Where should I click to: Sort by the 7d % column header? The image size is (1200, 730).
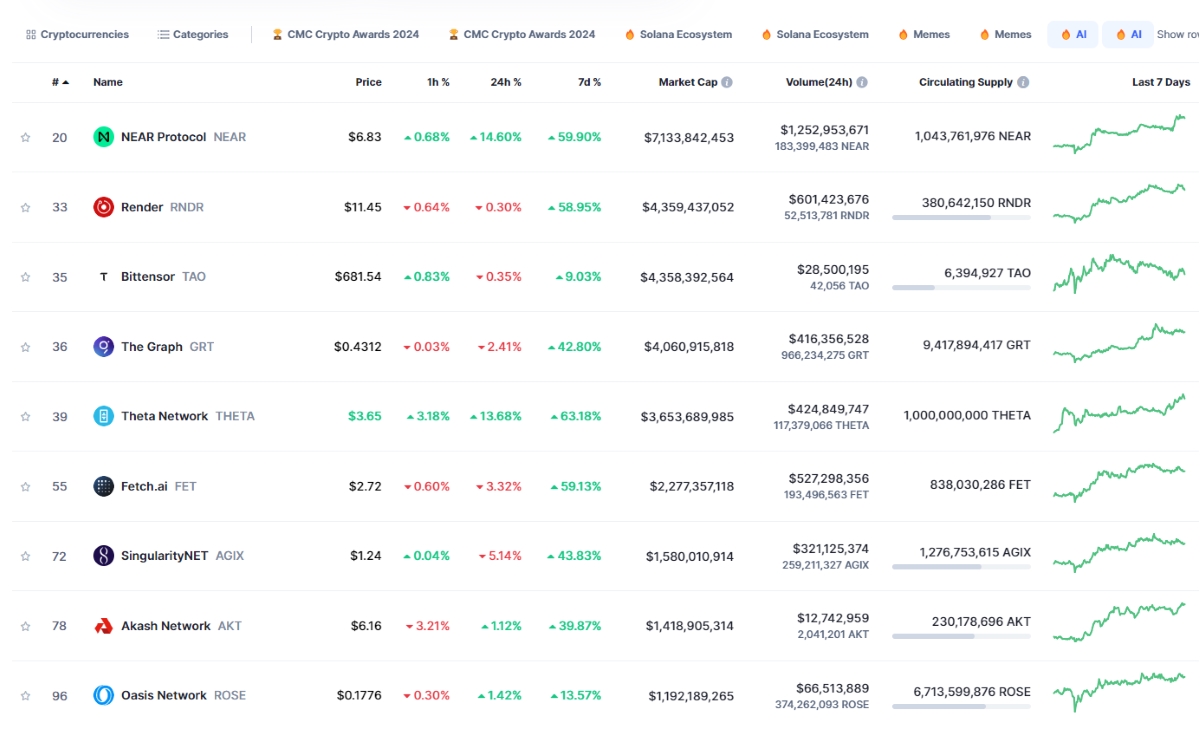(589, 83)
